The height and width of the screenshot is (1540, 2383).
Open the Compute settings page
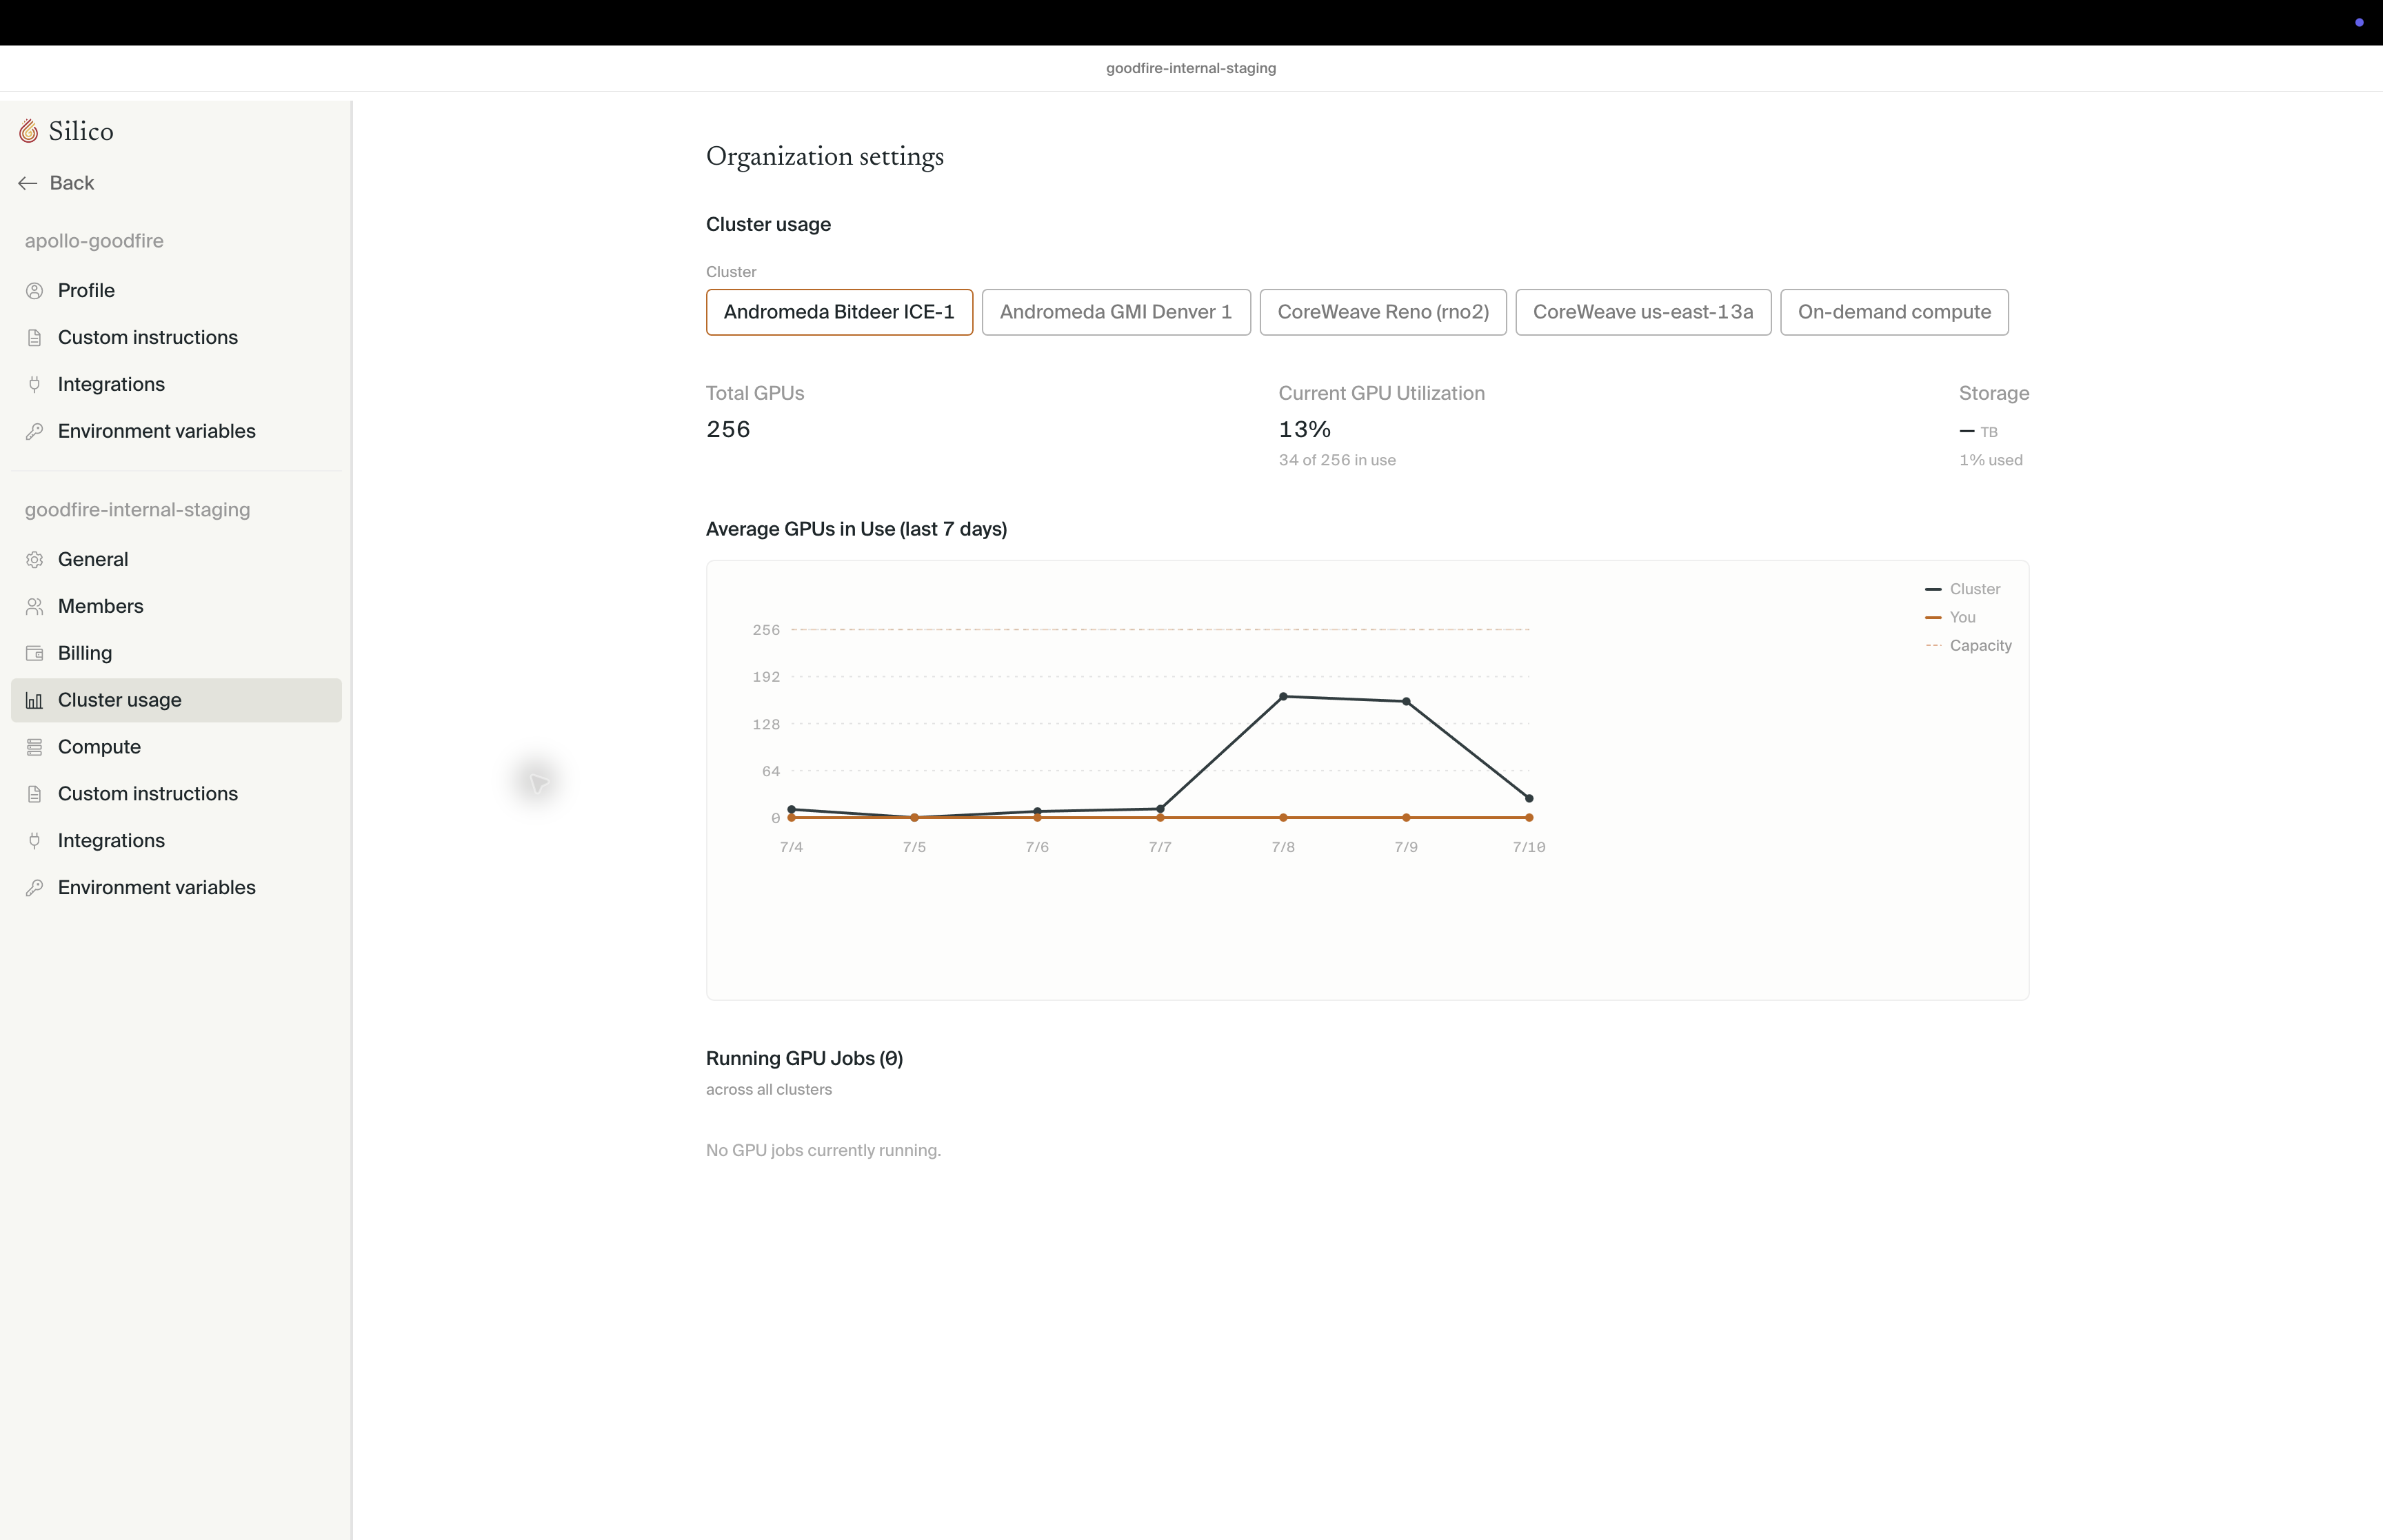coord(176,748)
